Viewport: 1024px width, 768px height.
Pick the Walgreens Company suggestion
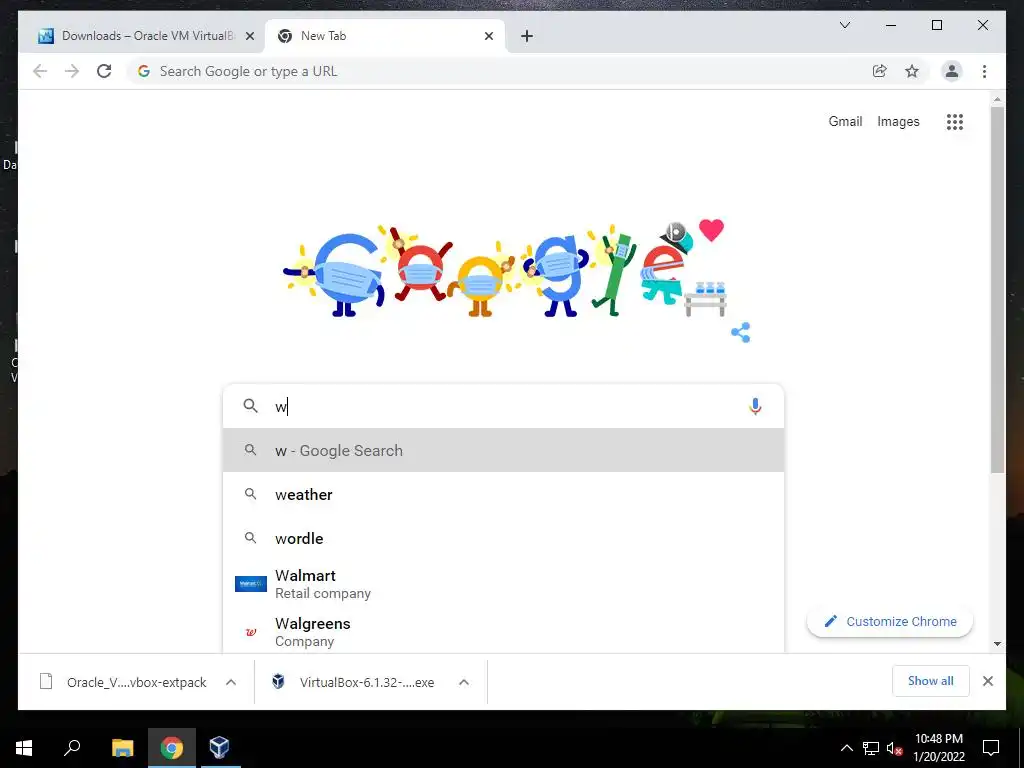(x=504, y=632)
